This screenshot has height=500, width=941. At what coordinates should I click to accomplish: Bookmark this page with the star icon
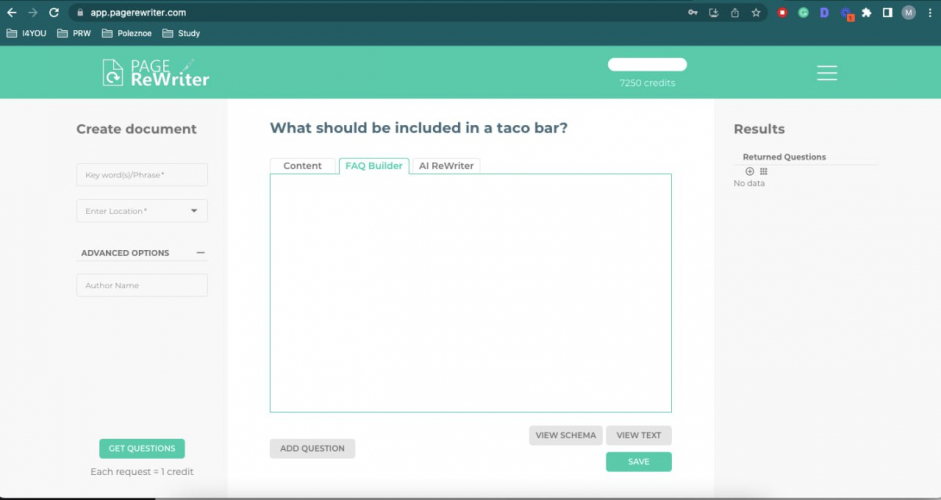pyautogui.click(x=756, y=13)
